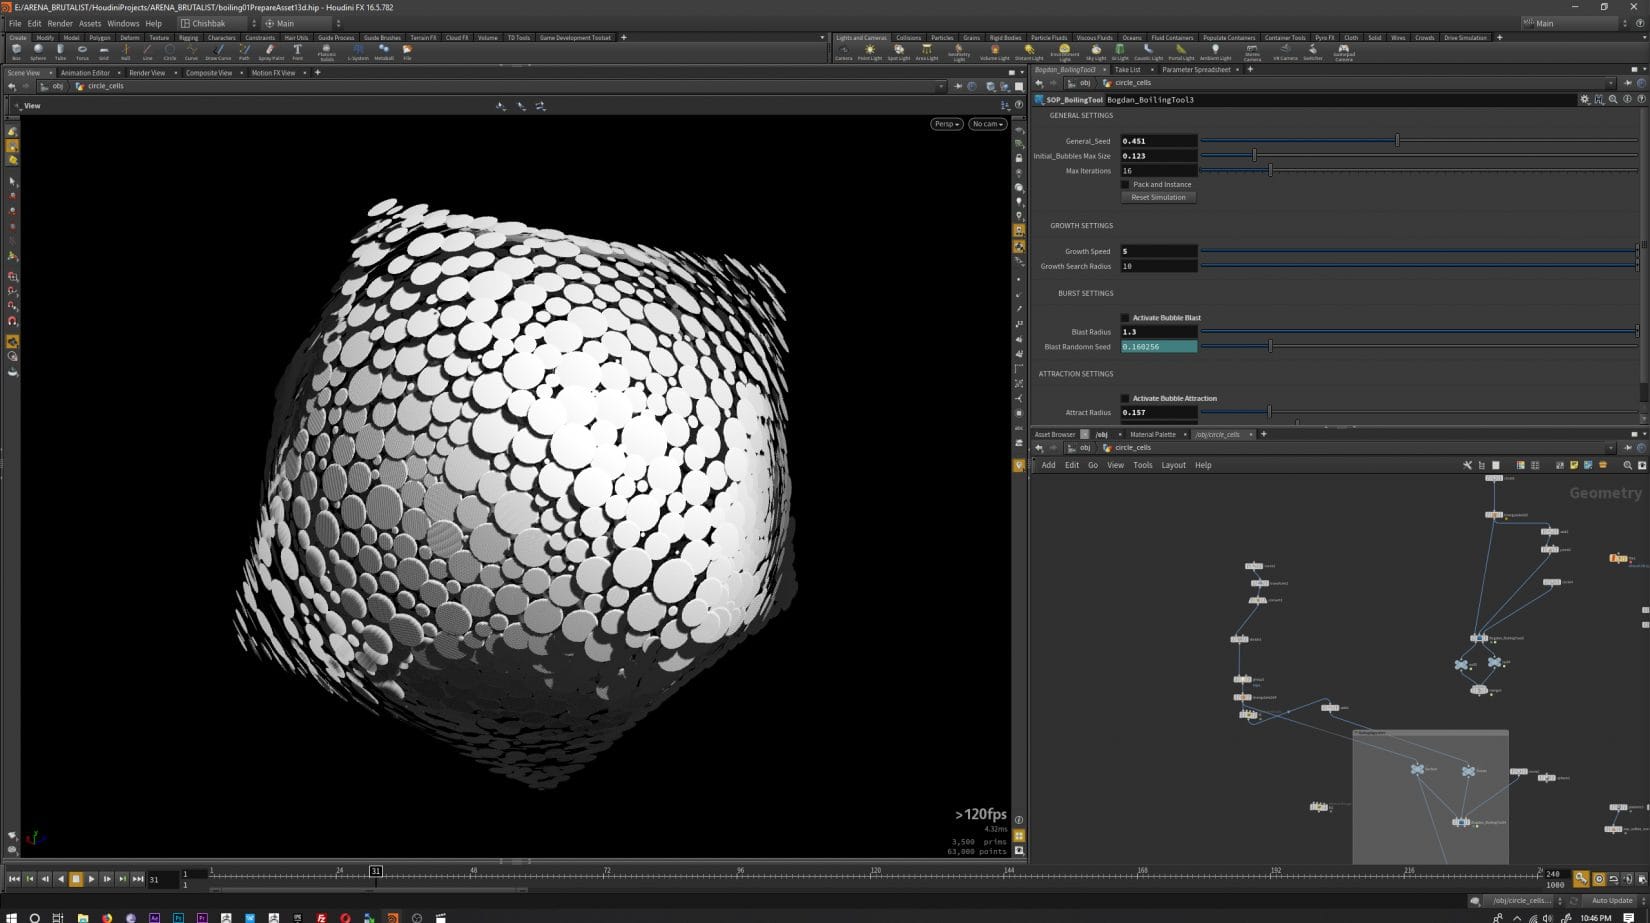The width and height of the screenshot is (1650, 923).
Task: Add a Sky Light from the shelf
Action: [x=1096, y=50]
